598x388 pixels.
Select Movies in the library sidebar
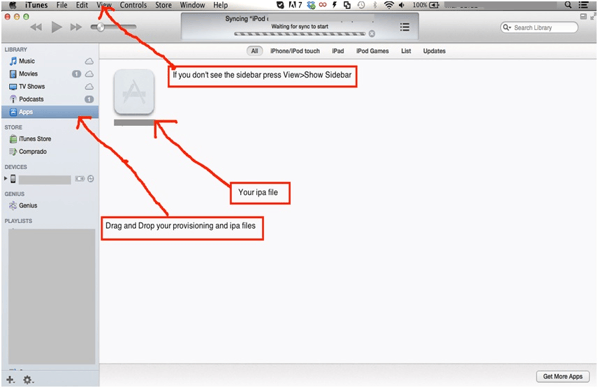50,74
